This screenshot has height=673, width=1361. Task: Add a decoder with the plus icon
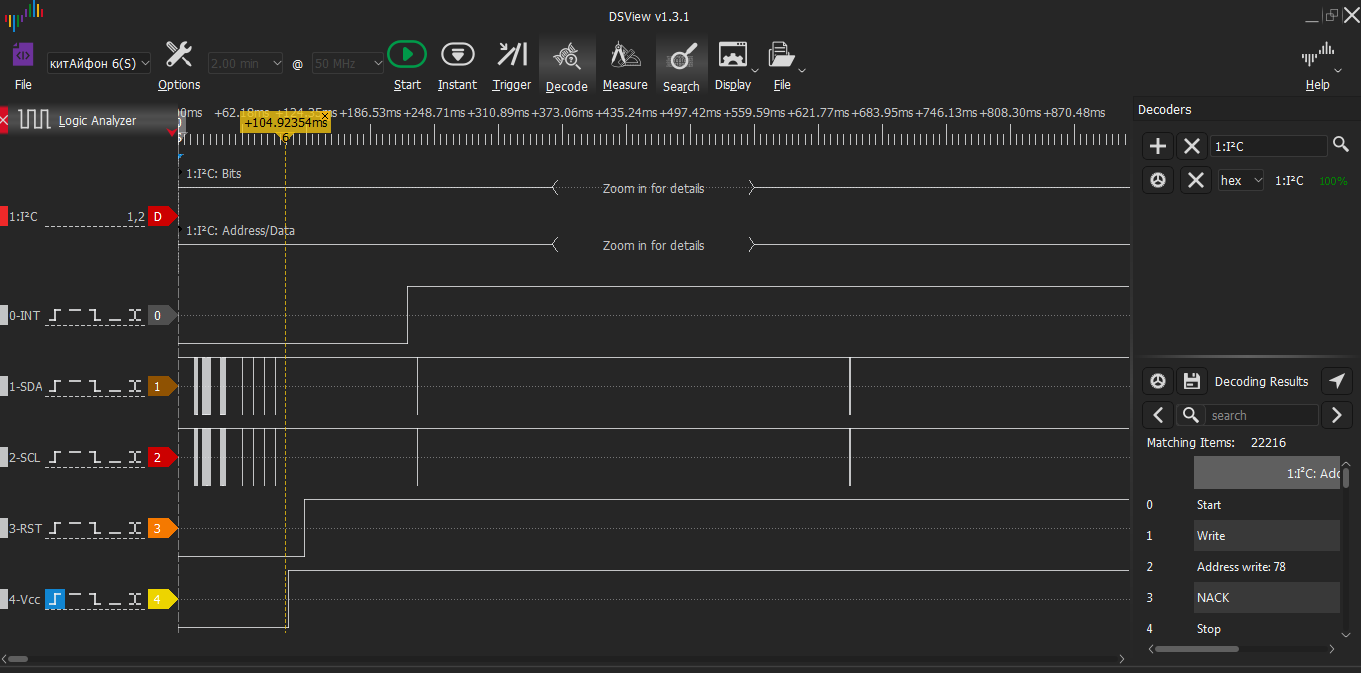(1158, 147)
